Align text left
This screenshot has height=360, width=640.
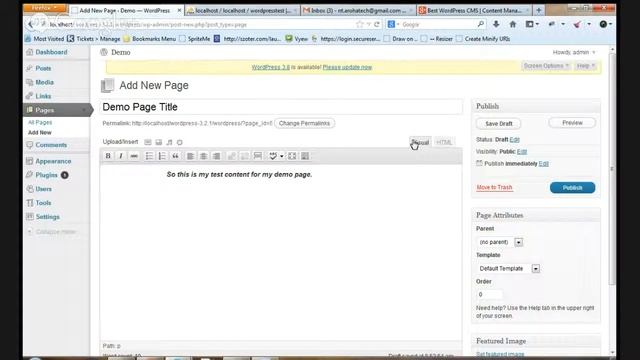(x=190, y=156)
